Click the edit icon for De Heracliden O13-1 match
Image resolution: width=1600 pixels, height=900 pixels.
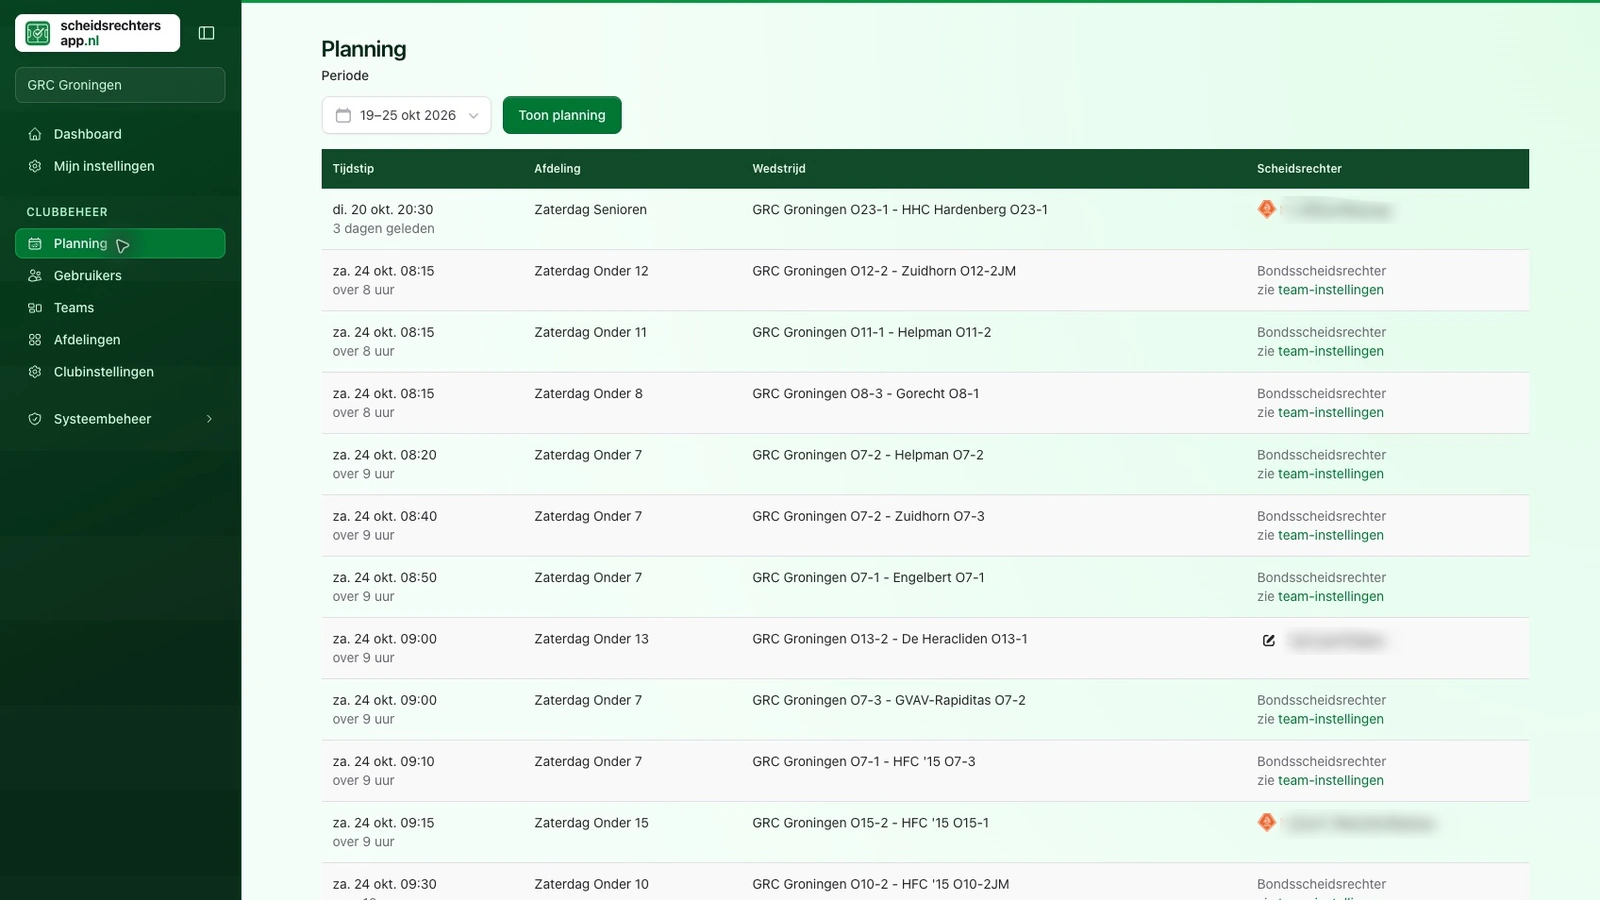(1268, 640)
